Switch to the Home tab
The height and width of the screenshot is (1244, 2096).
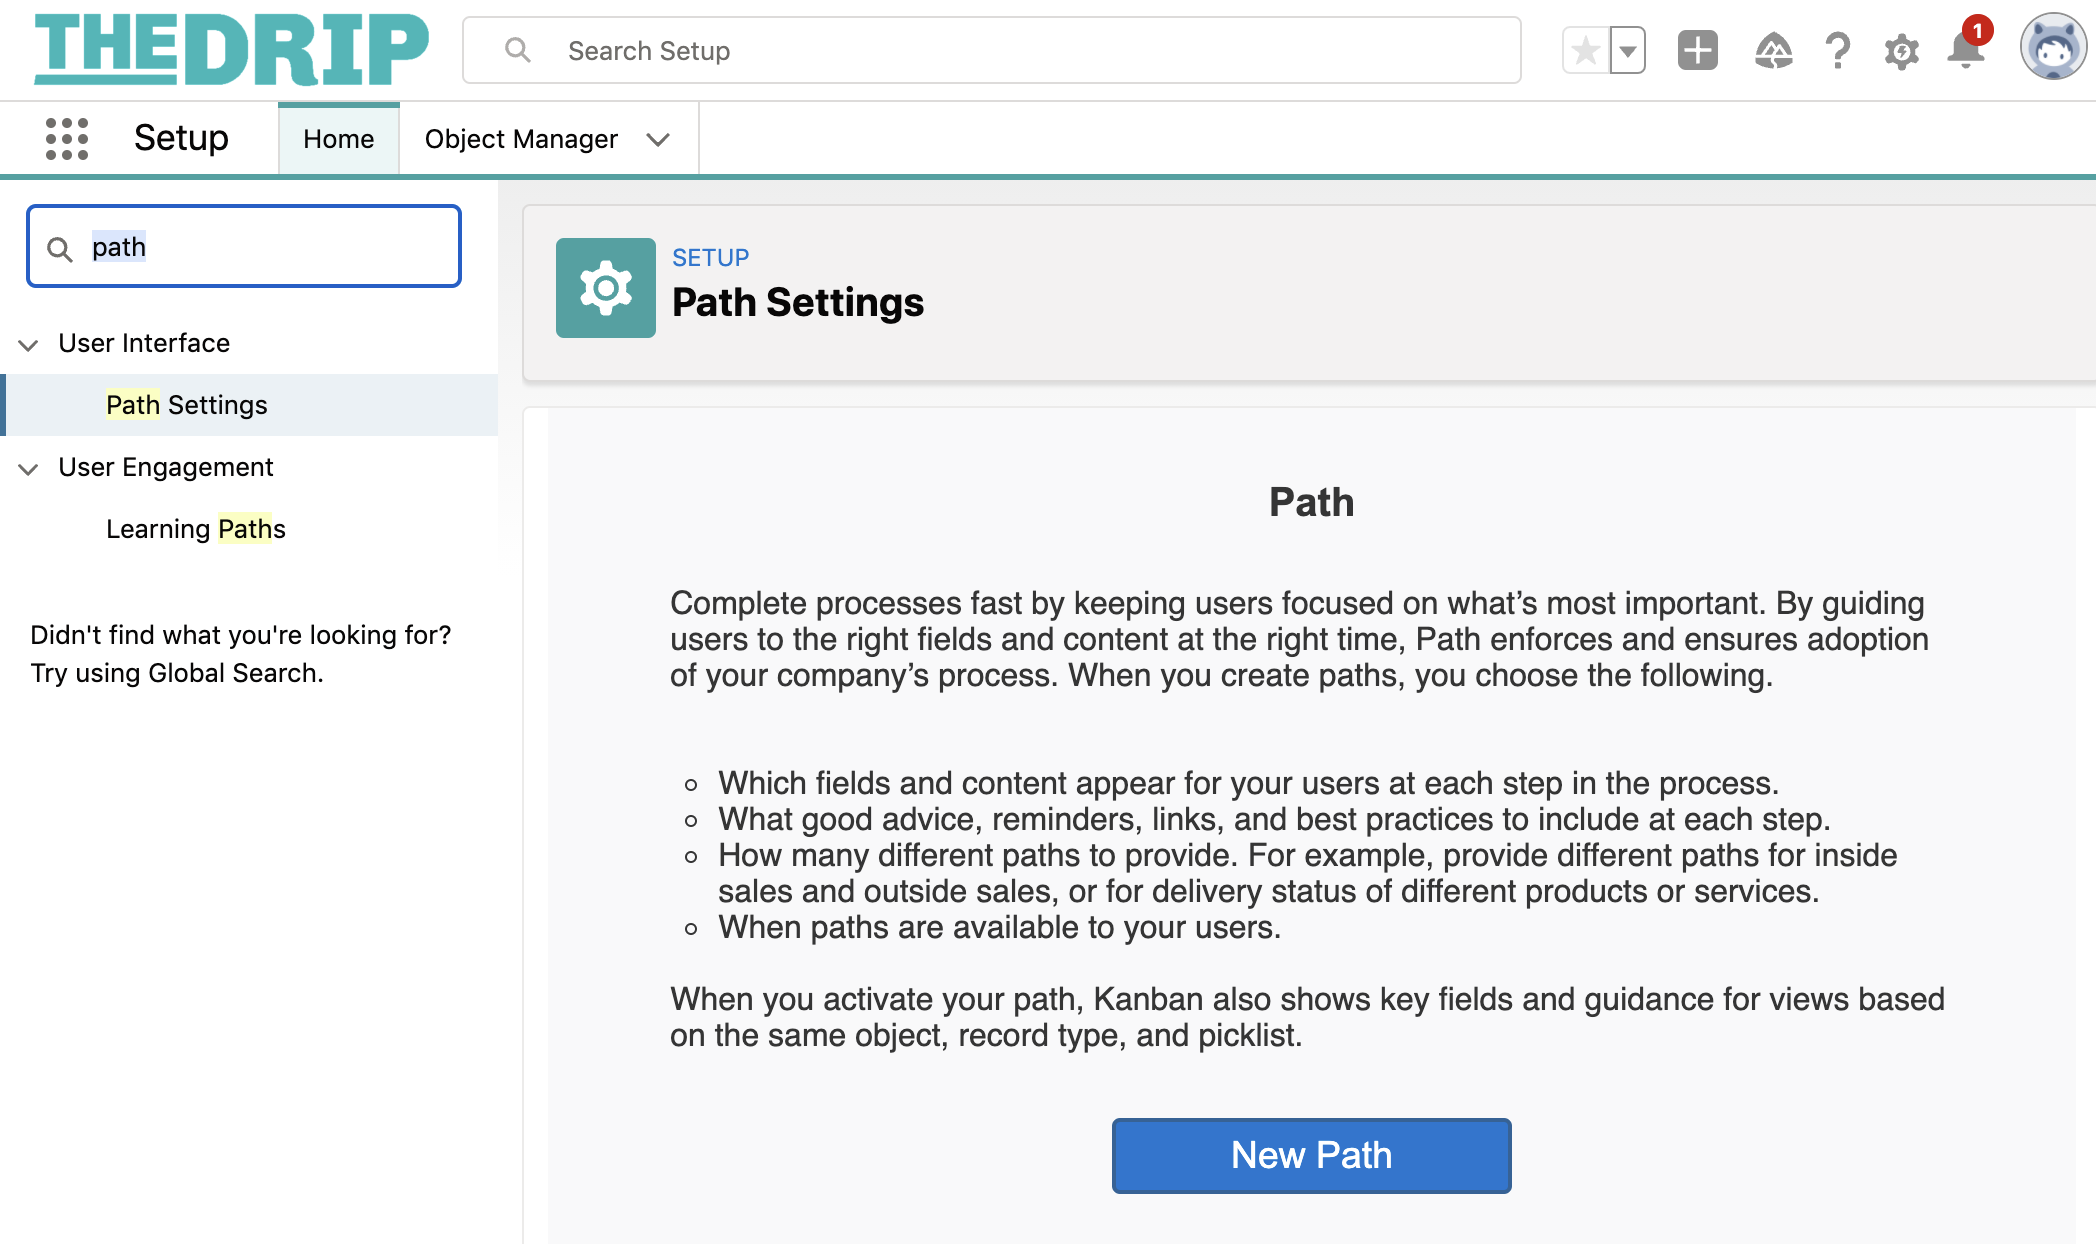pyautogui.click(x=338, y=139)
